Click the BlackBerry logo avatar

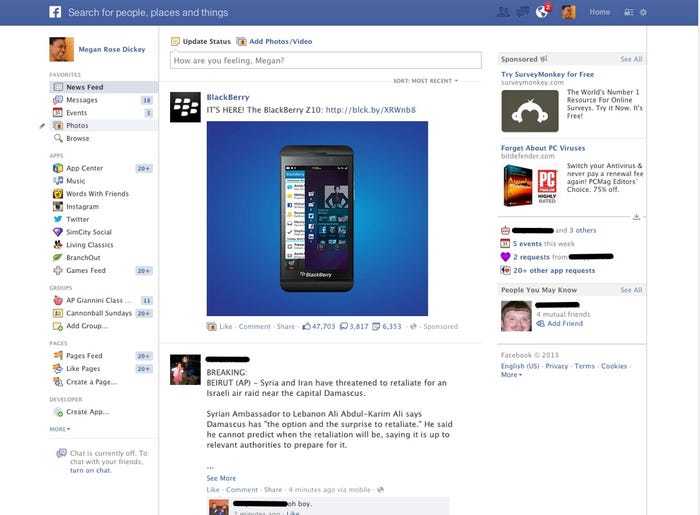(185, 107)
